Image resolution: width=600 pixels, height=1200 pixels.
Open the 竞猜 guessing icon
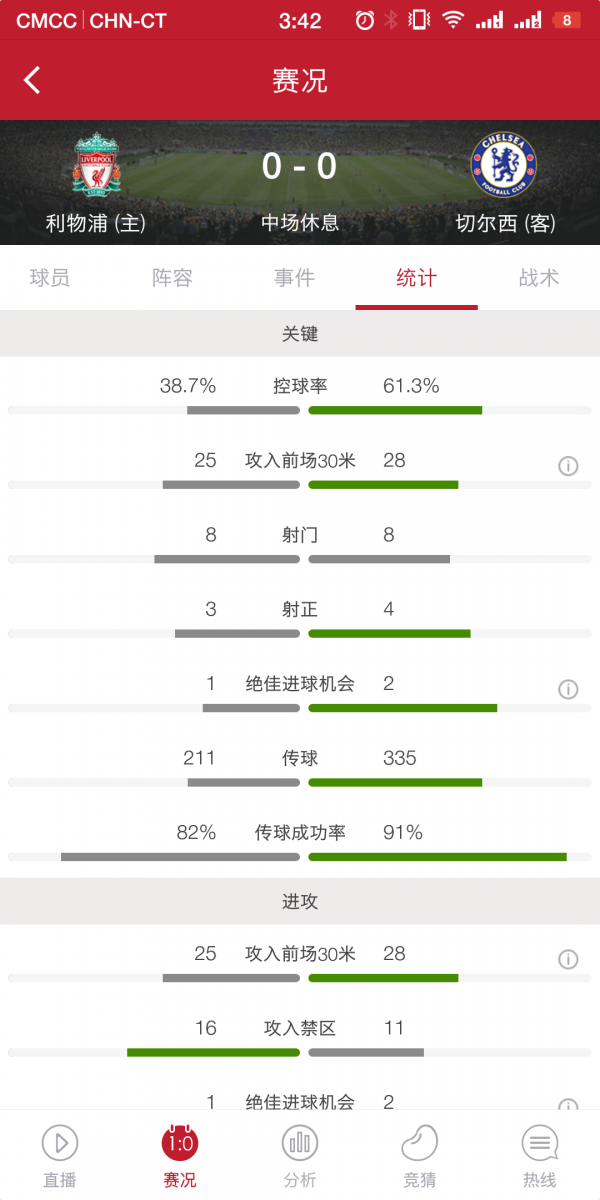pyautogui.click(x=420, y=1143)
